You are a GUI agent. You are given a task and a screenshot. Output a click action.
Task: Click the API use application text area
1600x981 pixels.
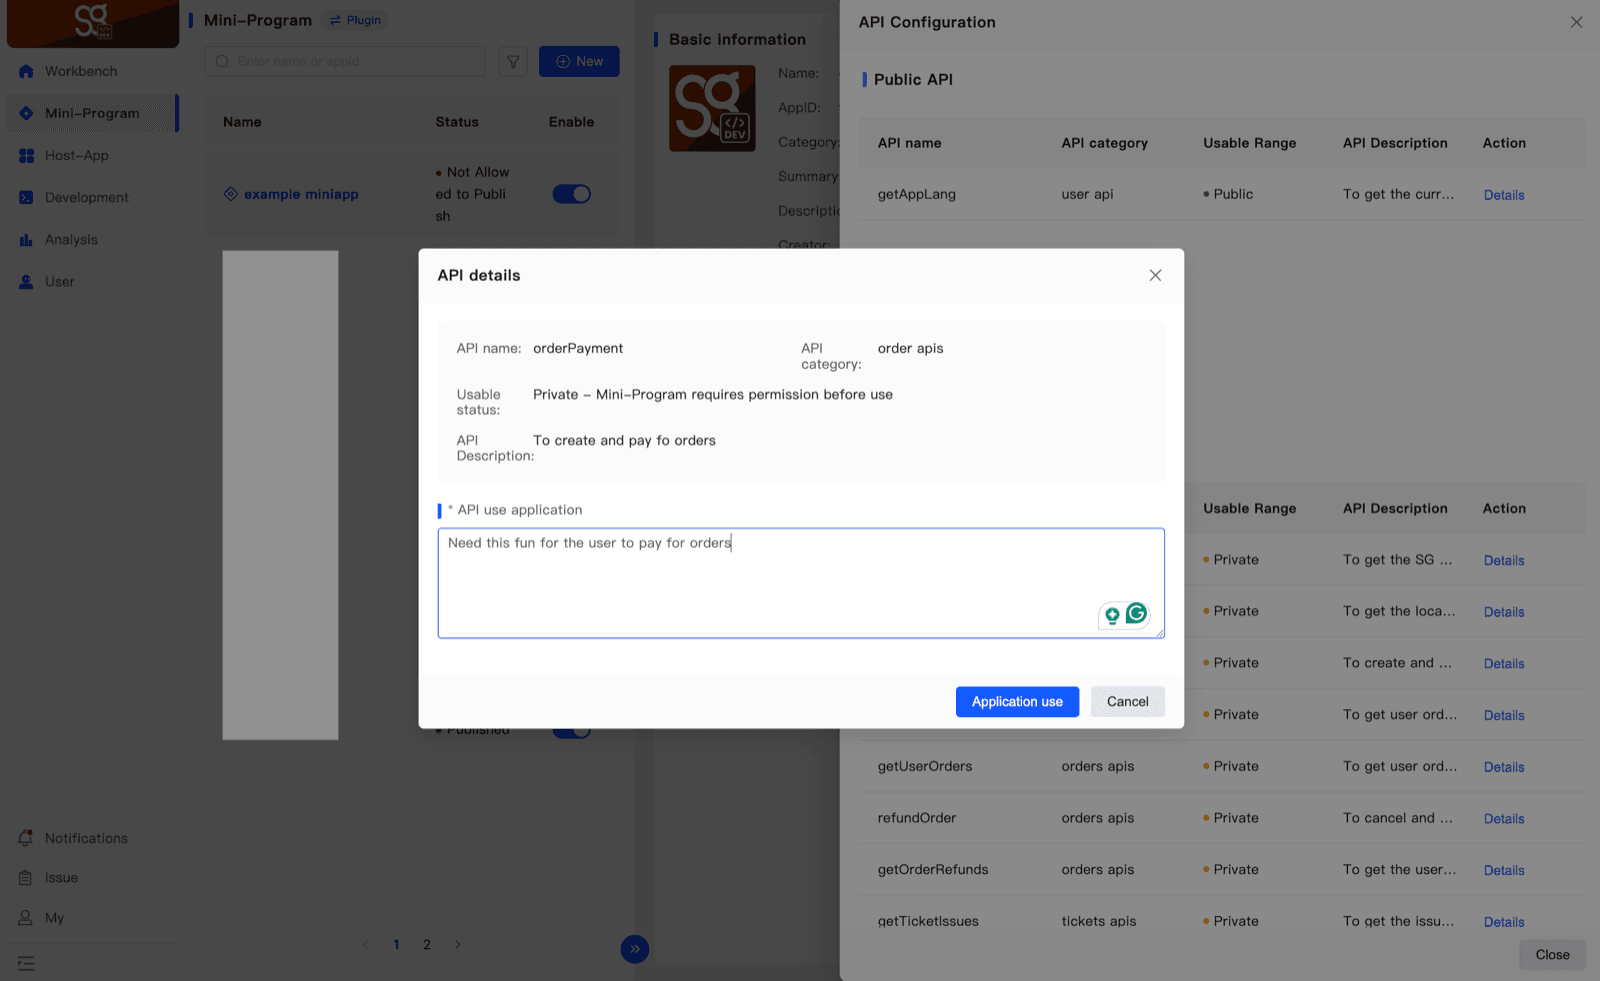pos(801,583)
